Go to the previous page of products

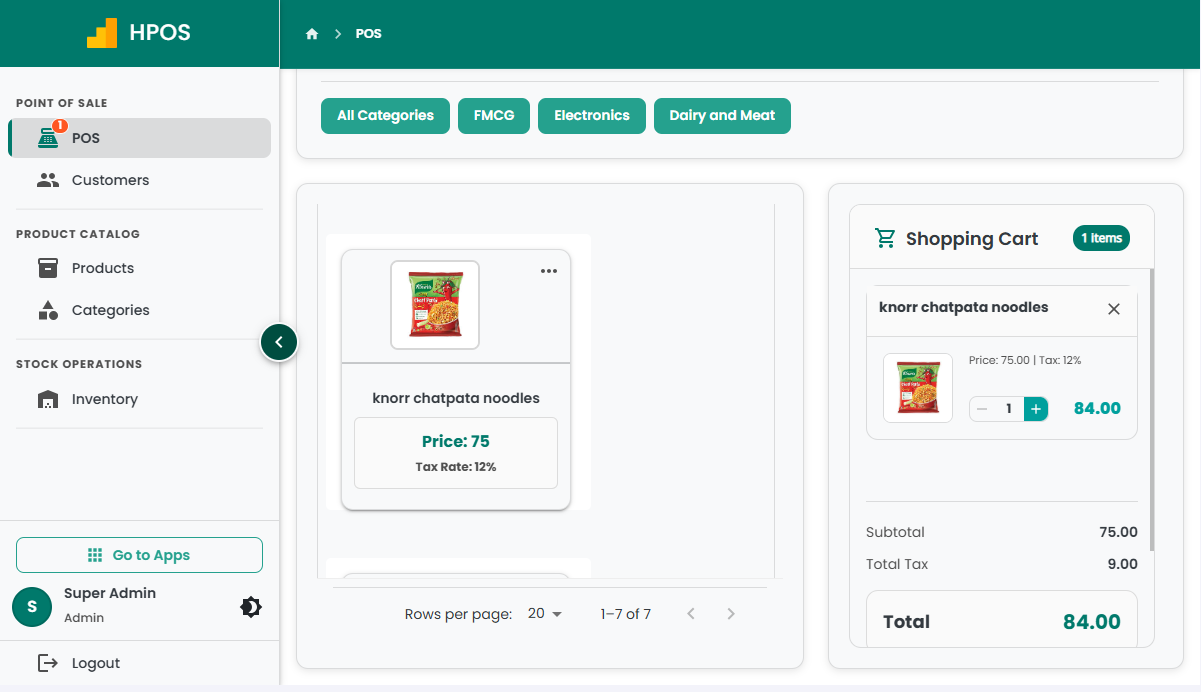pyautogui.click(x=691, y=614)
